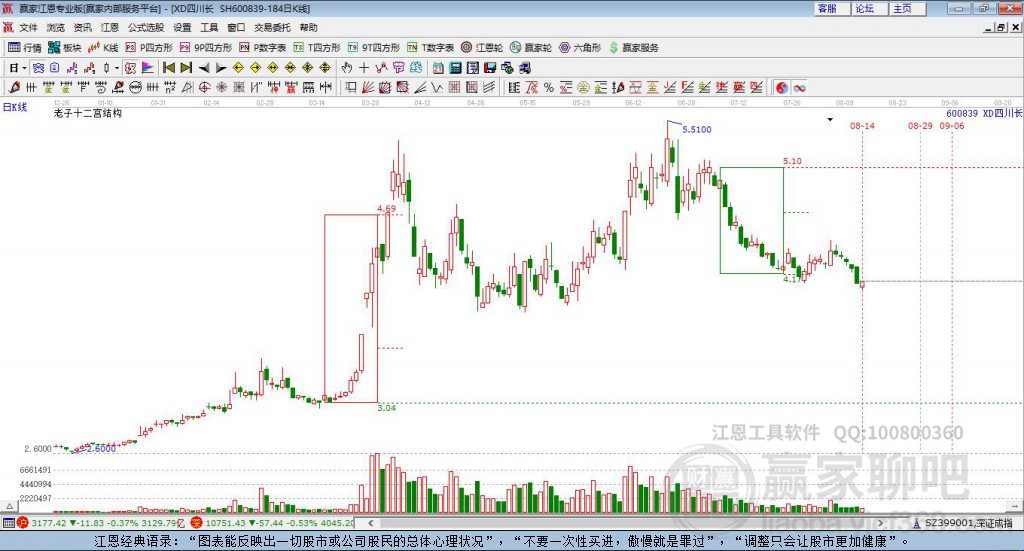This screenshot has height=551, width=1024.
Task: Open the T四方形 tool
Action: (317, 48)
